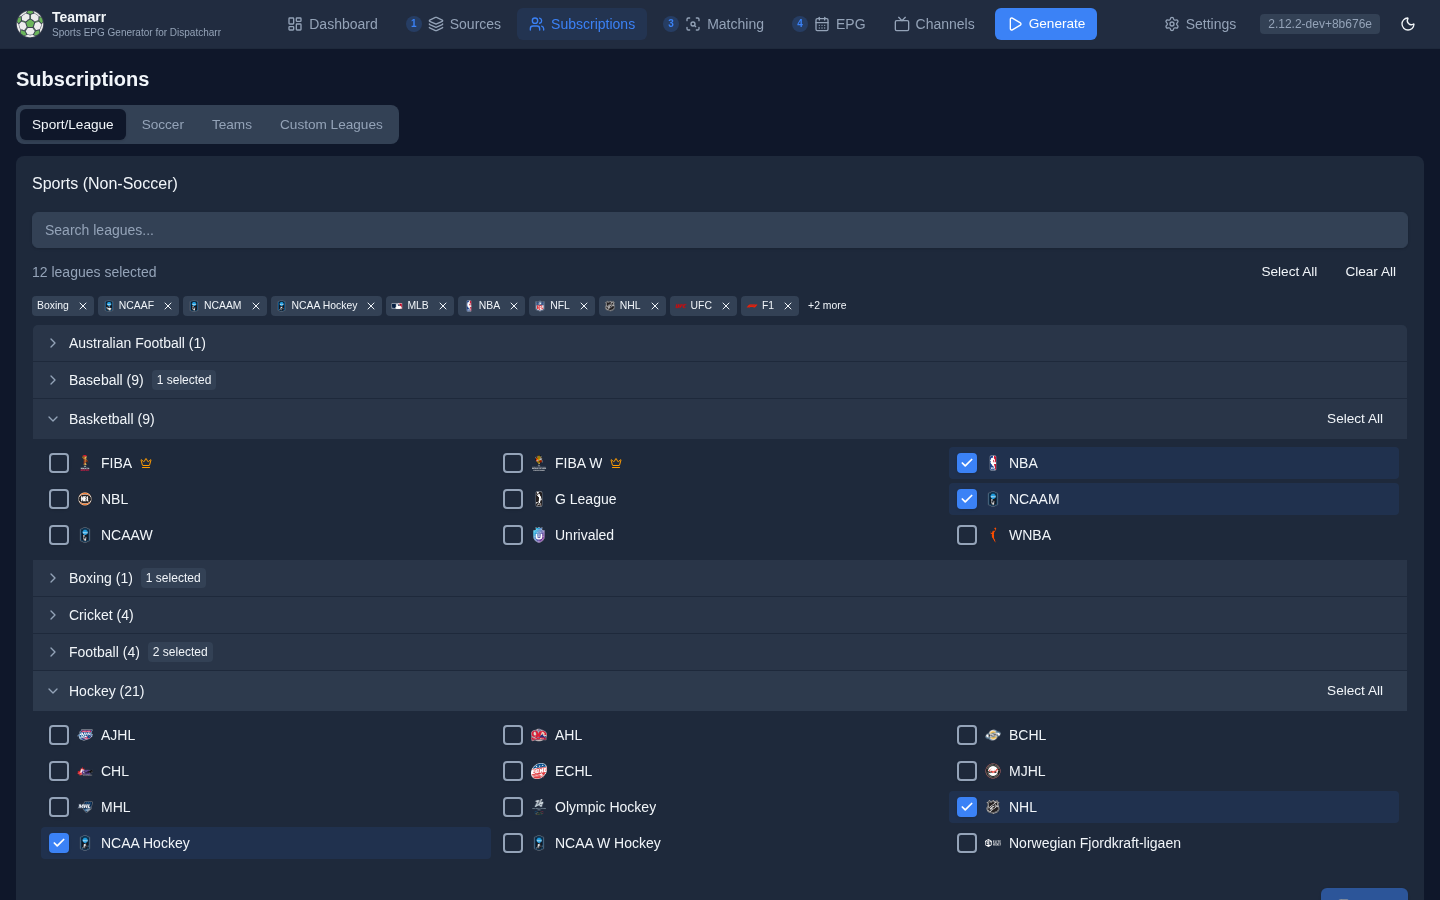Click the ECHL league logo
1440x900 pixels.
pyautogui.click(x=539, y=771)
